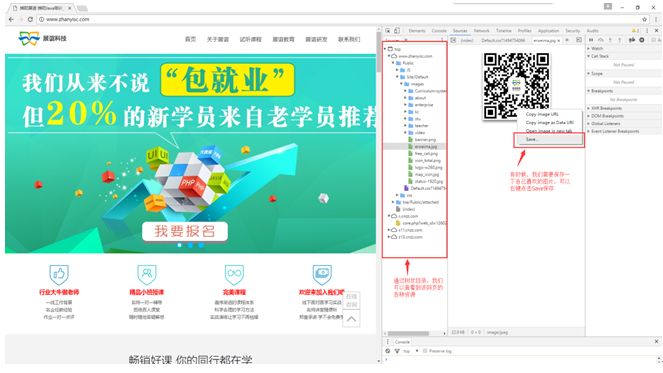This screenshot has width=663, height=373.
Task: Click the web page vertical scrollbar
Action: 378,53
